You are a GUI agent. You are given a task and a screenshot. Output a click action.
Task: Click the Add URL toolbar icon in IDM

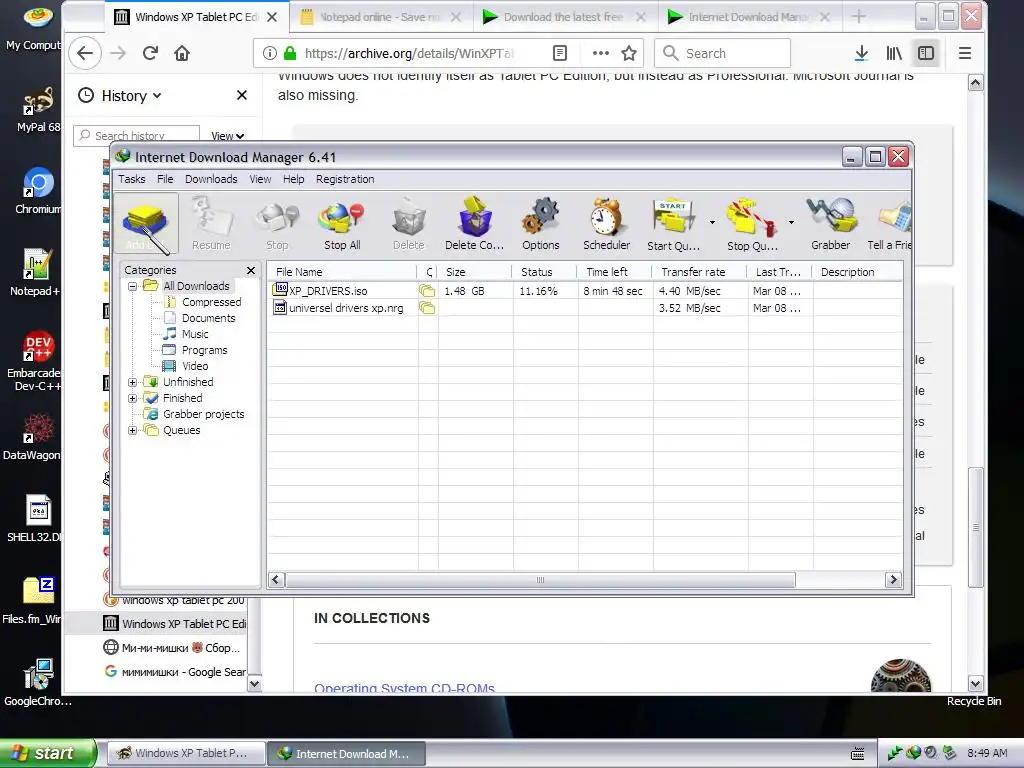click(x=146, y=225)
